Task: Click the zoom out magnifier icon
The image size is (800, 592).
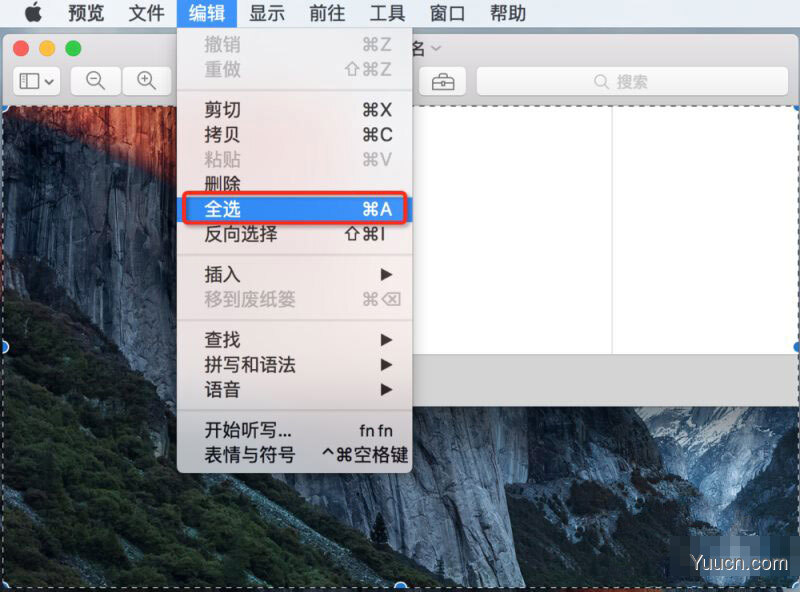Action: 95,81
